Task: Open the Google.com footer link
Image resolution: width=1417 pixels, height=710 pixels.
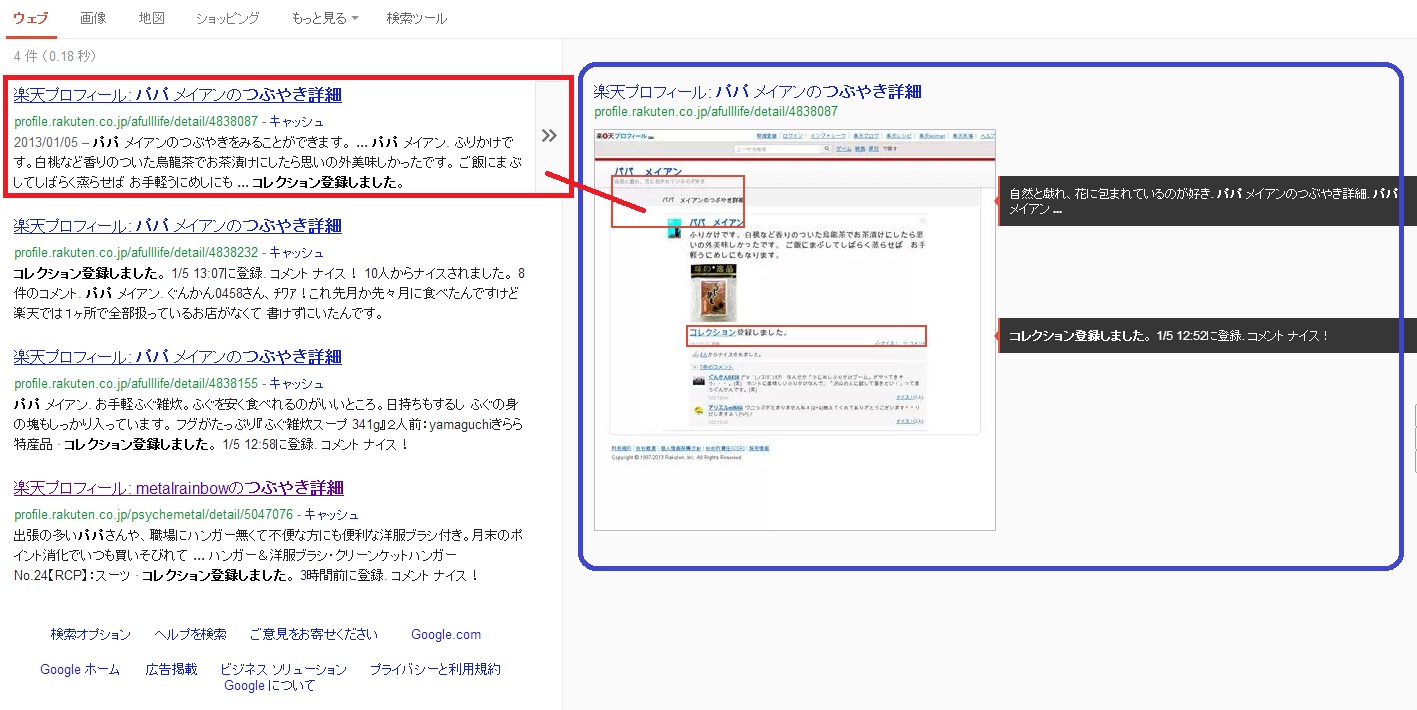Action: 445,635
